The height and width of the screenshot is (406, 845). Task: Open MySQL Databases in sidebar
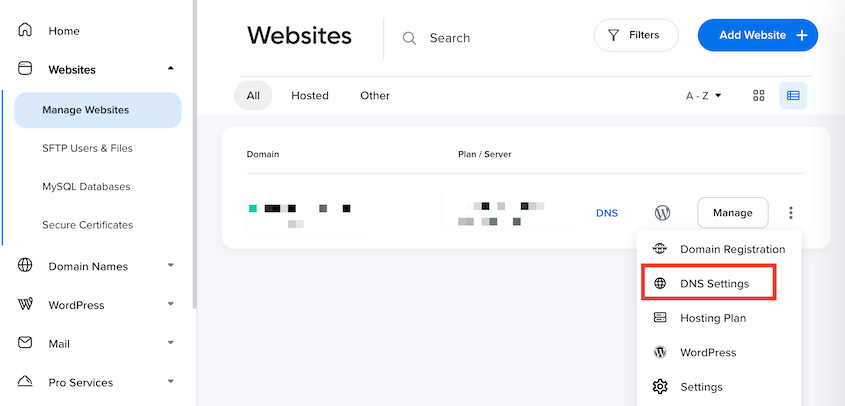click(86, 187)
